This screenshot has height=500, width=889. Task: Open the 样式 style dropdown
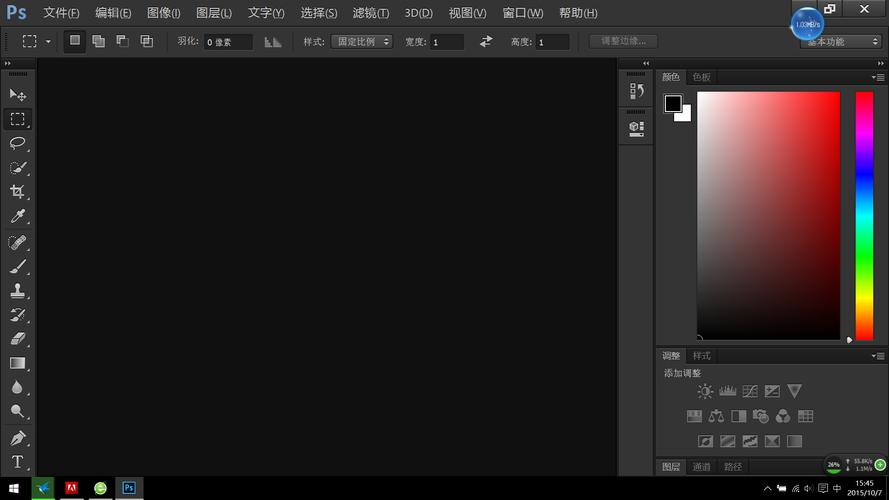(x=362, y=41)
